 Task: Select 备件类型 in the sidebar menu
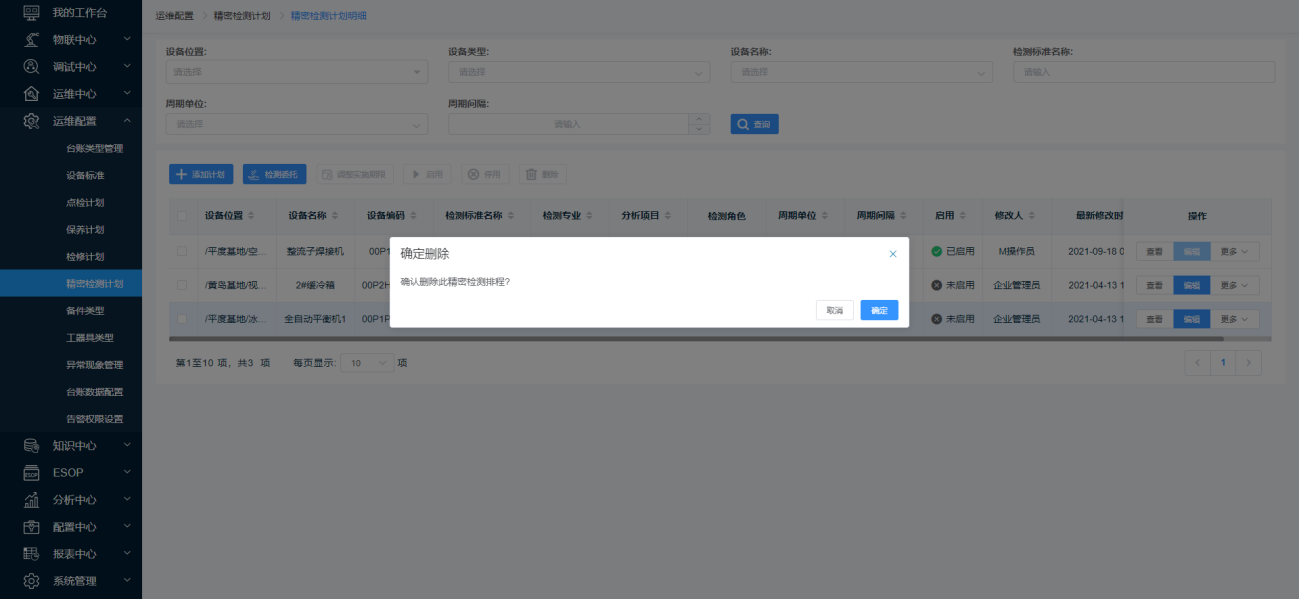85,311
